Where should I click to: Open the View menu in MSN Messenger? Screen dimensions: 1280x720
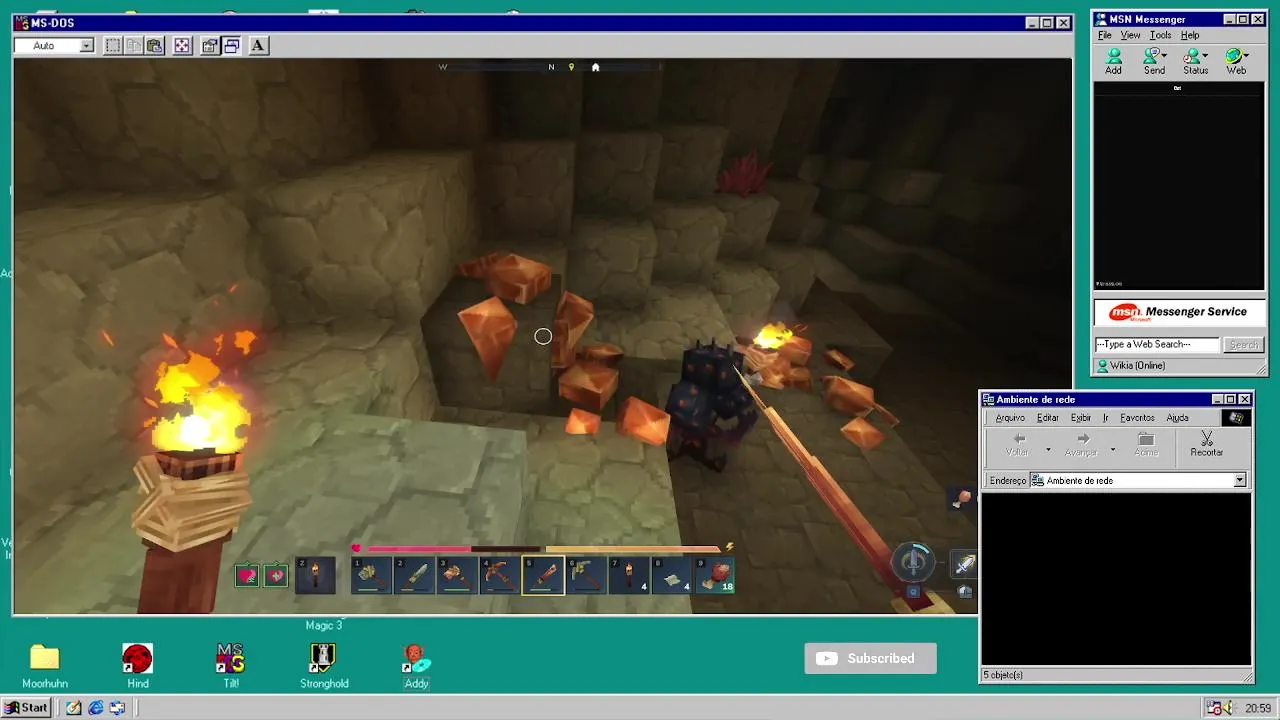(1130, 35)
